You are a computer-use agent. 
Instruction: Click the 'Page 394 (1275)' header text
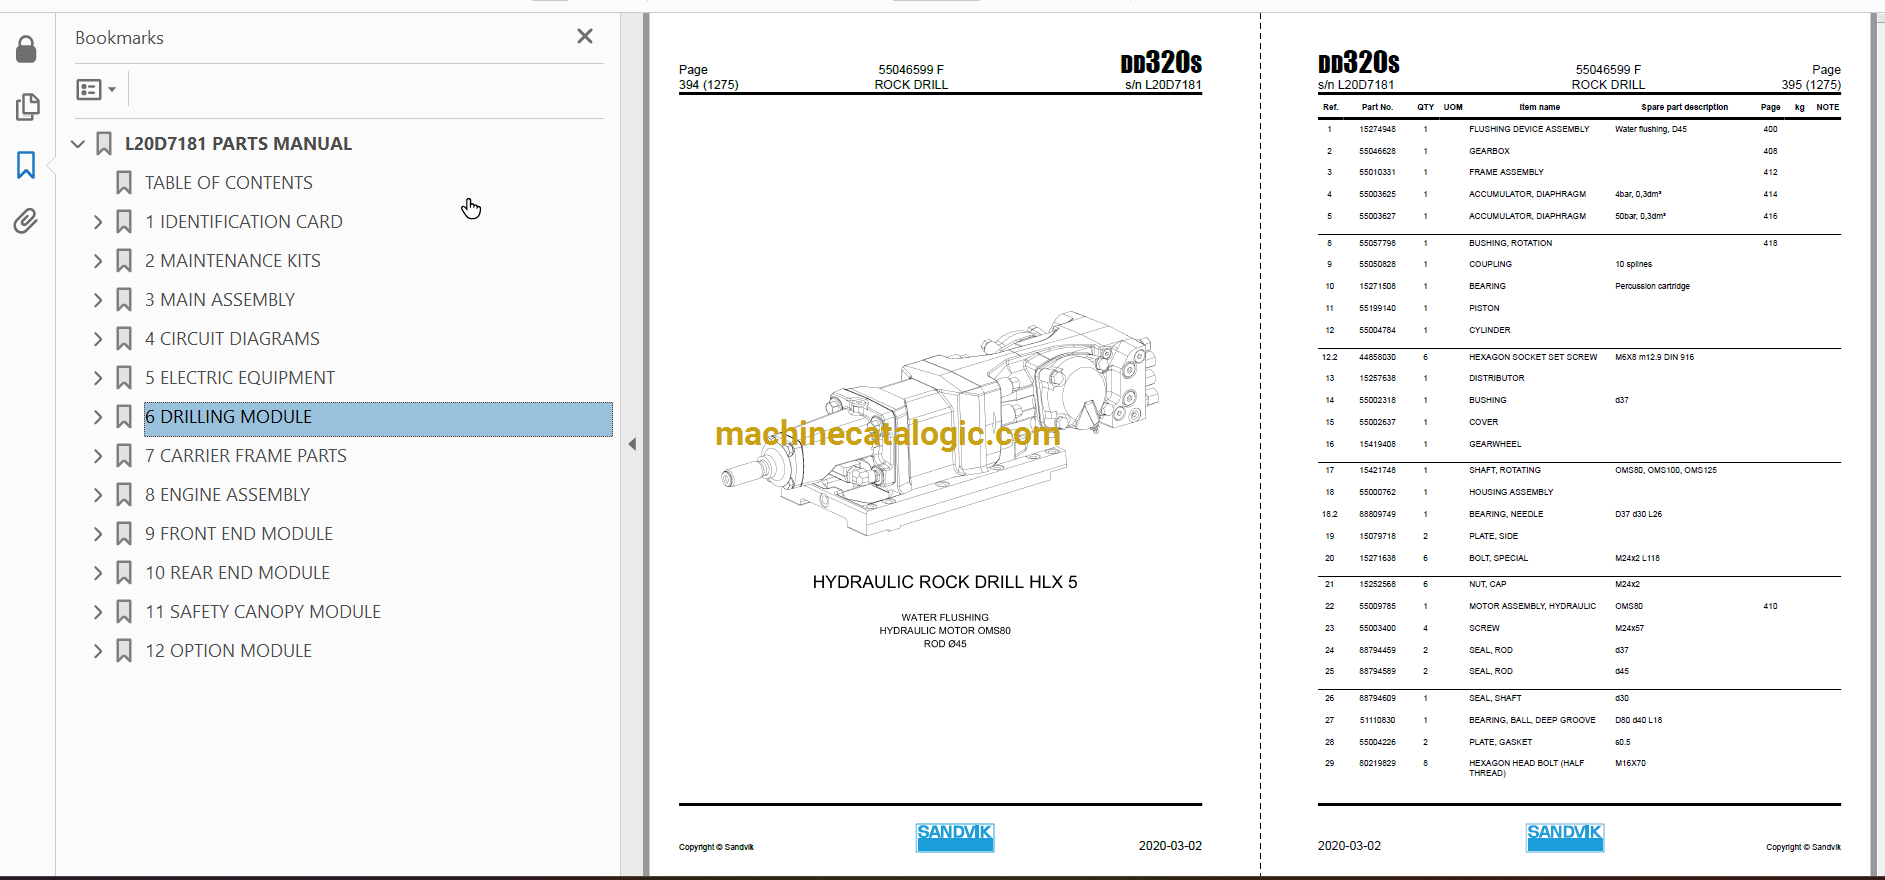(708, 77)
